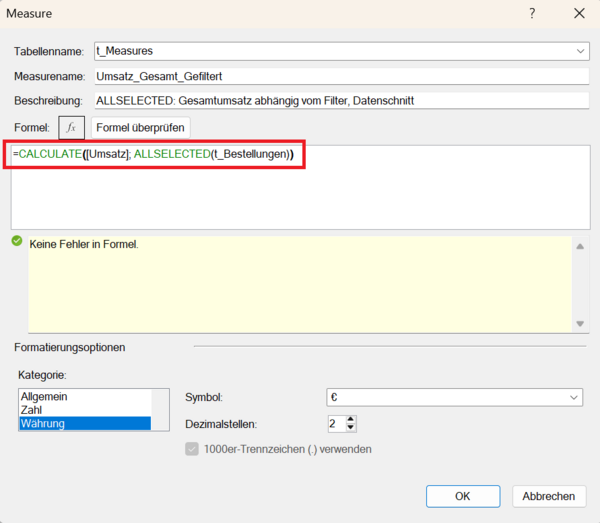Click the green formula check status icon
The width and height of the screenshot is (600, 523).
click(17, 241)
